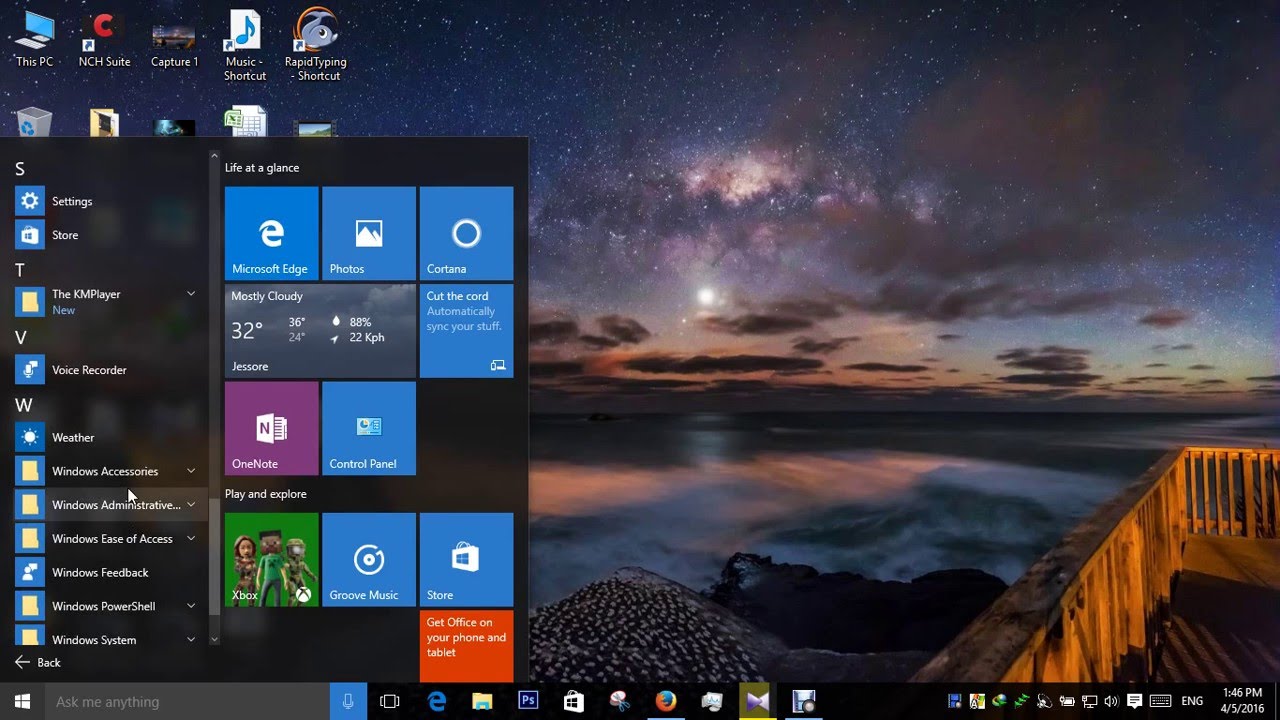This screenshot has height=720, width=1280.
Task: Jump to the letter S header
Action: tap(20, 169)
